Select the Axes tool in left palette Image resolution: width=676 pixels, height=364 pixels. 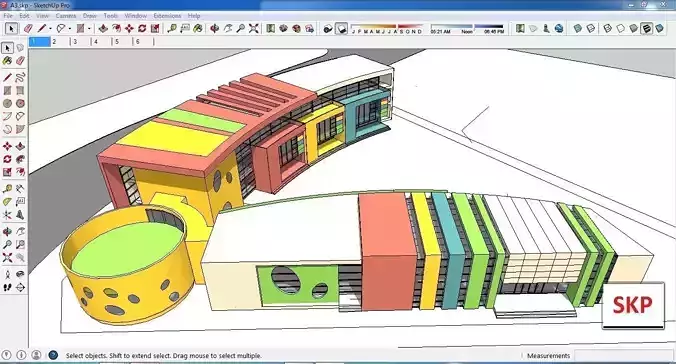tap(7, 215)
